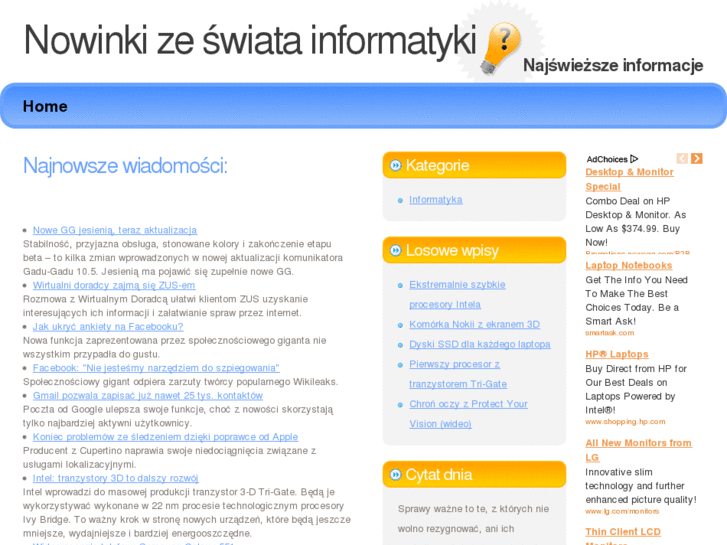Click the Desktop & Monitor Special ad

tap(629, 179)
